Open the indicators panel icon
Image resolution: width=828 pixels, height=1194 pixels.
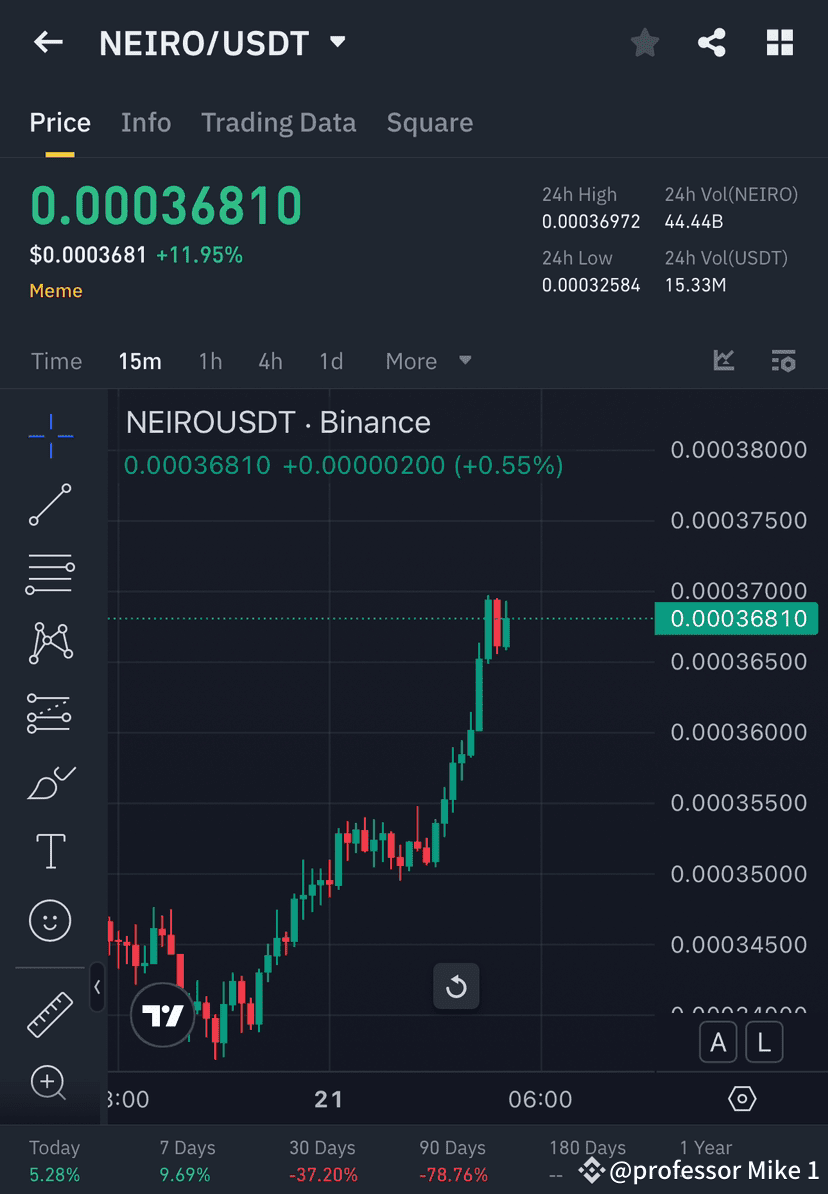(784, 361)
